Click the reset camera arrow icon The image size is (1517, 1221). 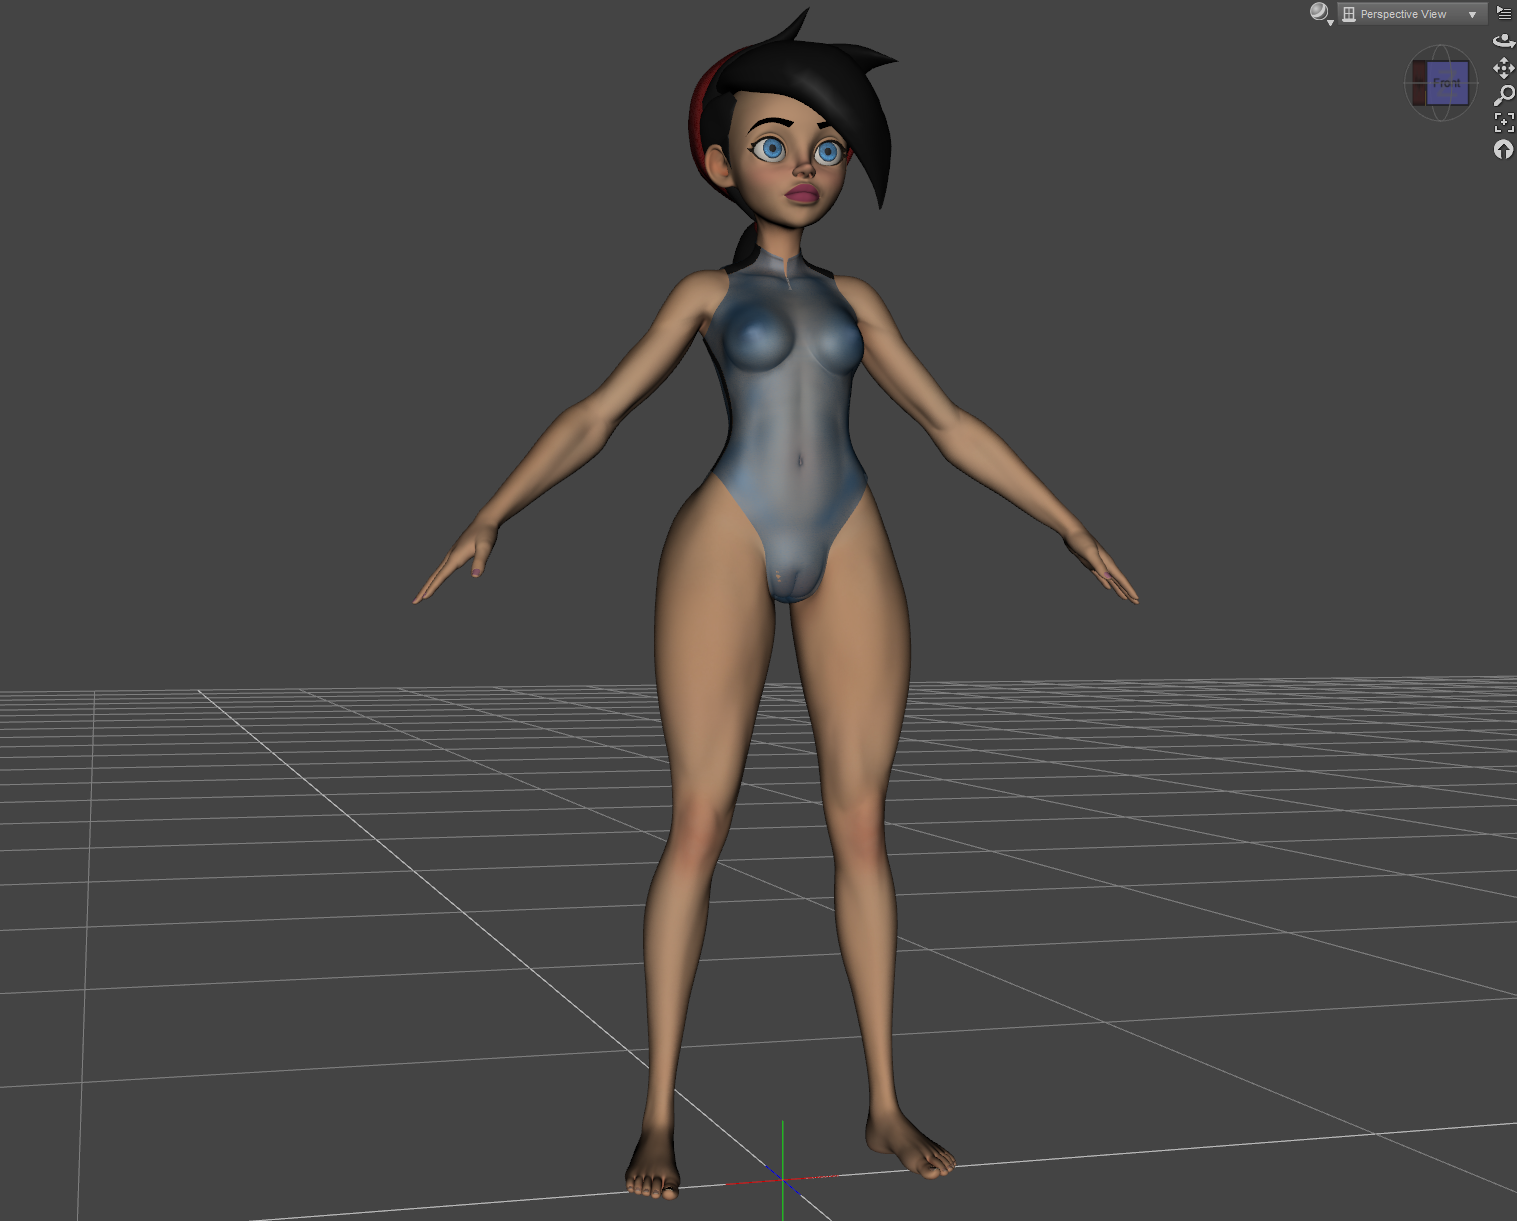click(x=1504, y=150)
